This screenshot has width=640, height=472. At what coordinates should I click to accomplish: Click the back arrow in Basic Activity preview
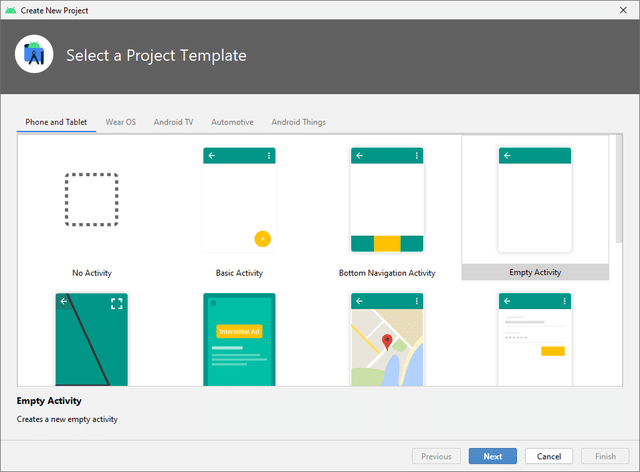click(211, 156)
